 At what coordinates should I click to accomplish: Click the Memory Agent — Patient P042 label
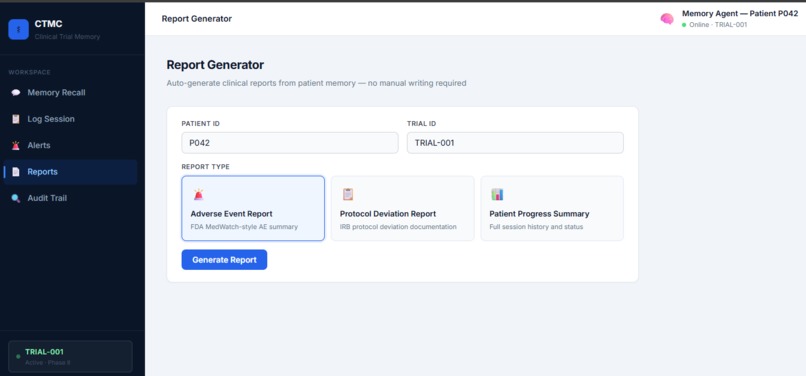[740, 14]
